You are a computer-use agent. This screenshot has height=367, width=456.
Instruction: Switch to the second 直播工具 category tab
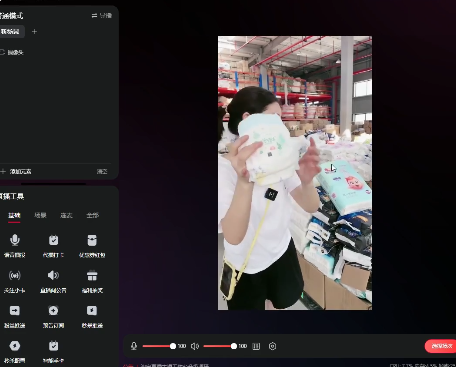(x=40, y=215)
